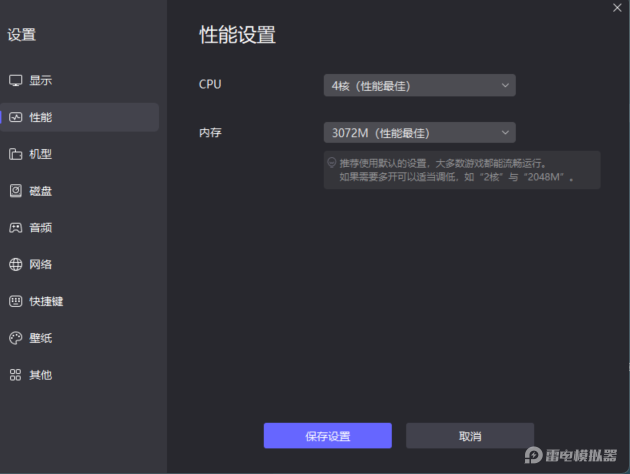Screen dimensions: 630x474
Task: Click the palette icon beside 壁纸
Action: point(15,338)
